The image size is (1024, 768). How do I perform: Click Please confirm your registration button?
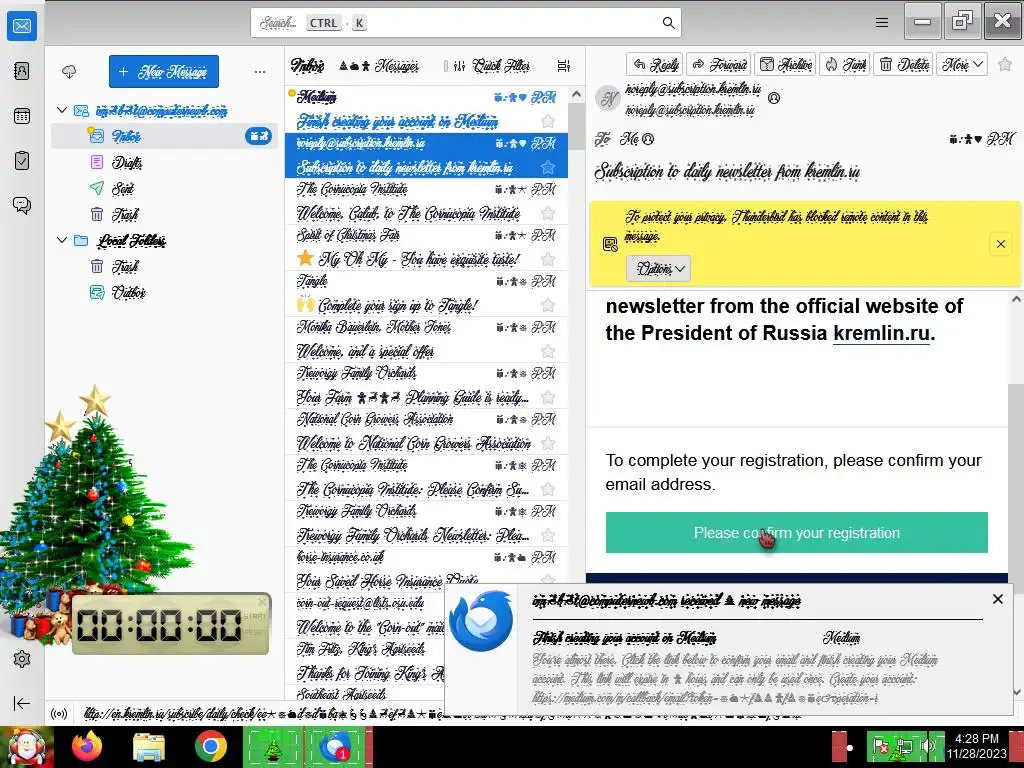click(797, 533)
